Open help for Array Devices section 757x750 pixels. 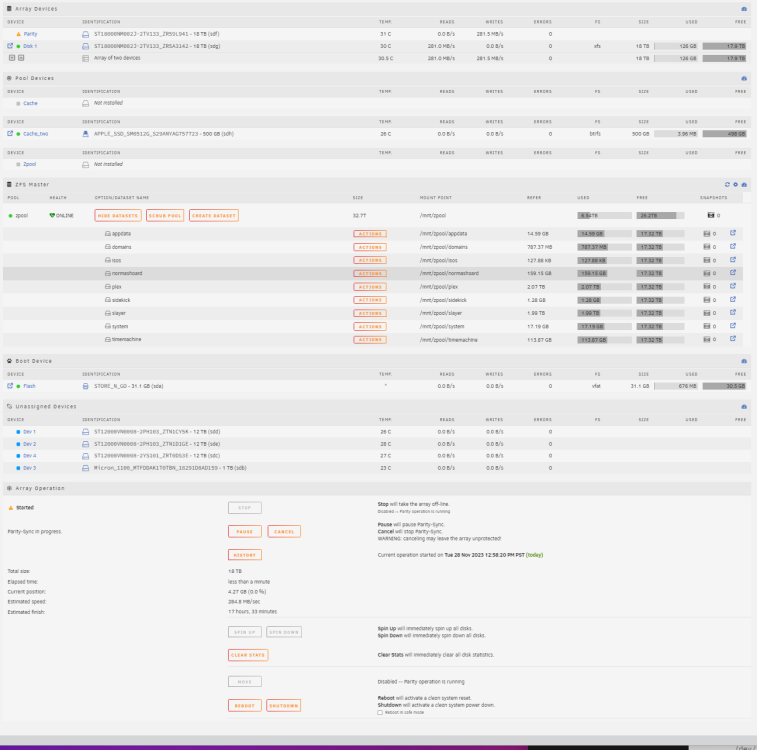tap(743, 9)
